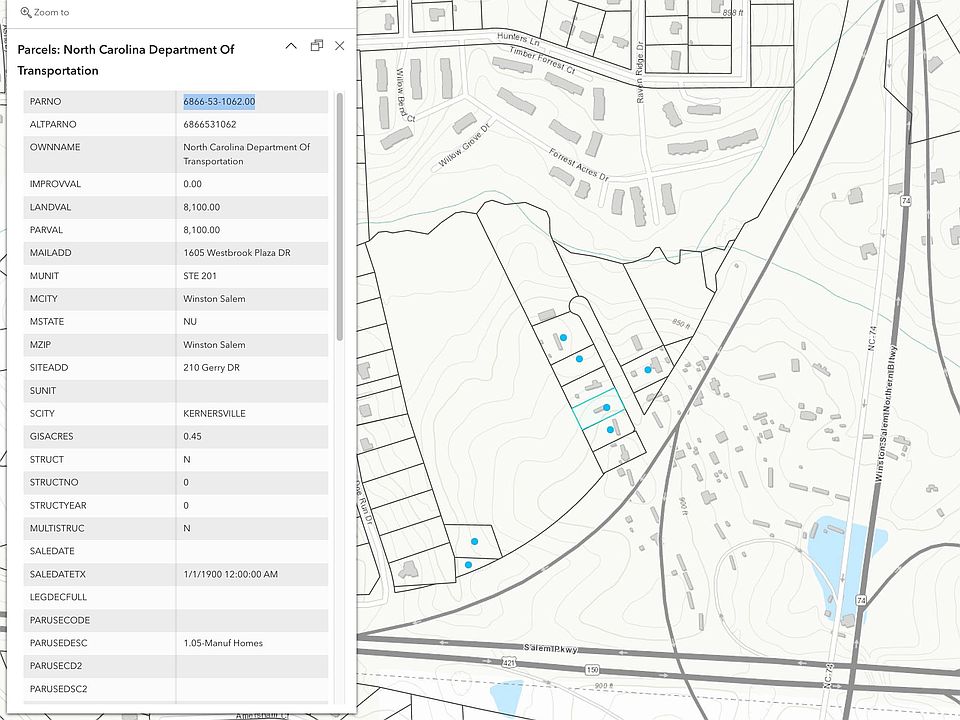The height and width of the screenshot is (720, 960).
Task: Click the MAILADD value 1605 Westbrook Plaza DR
Action: coord(237,253)
